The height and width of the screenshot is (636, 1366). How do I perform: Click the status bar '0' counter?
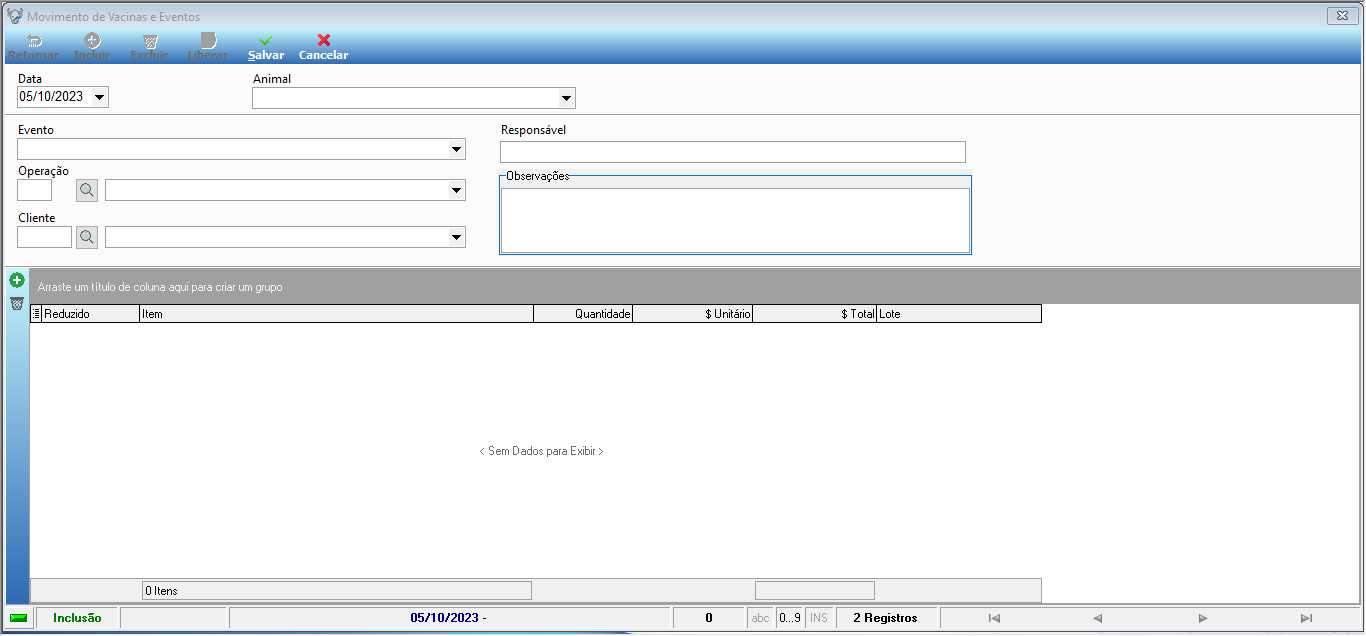tap(709, 618)
